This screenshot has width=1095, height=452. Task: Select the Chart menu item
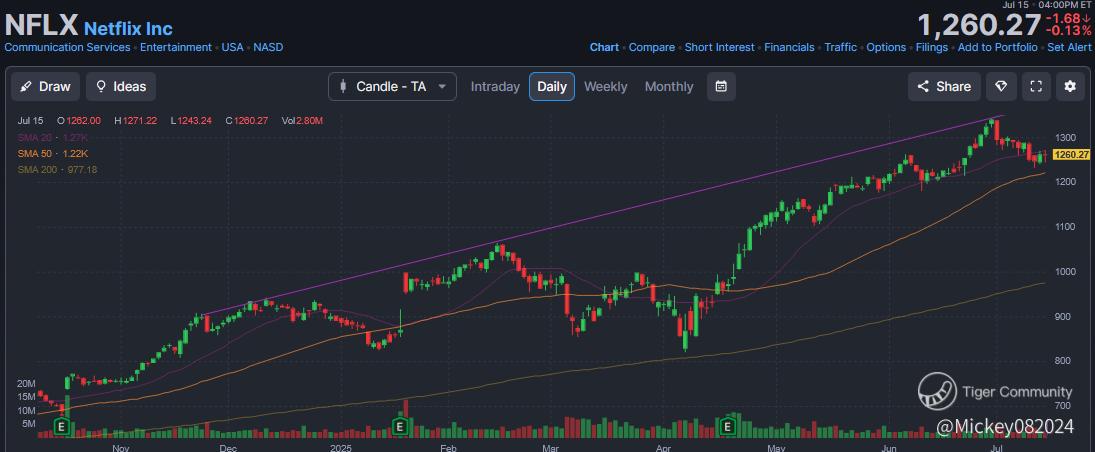click(x=604, y=48)
